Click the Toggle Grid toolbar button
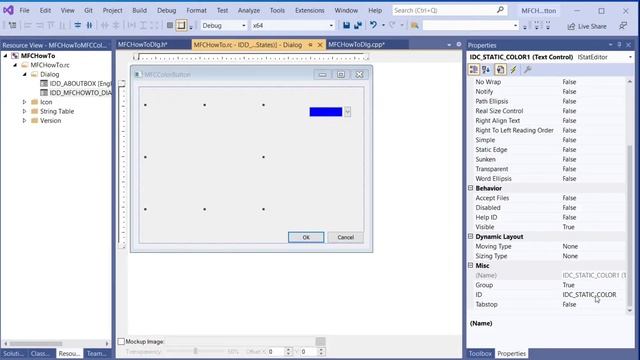640x360 pixels. click(170, 25)
